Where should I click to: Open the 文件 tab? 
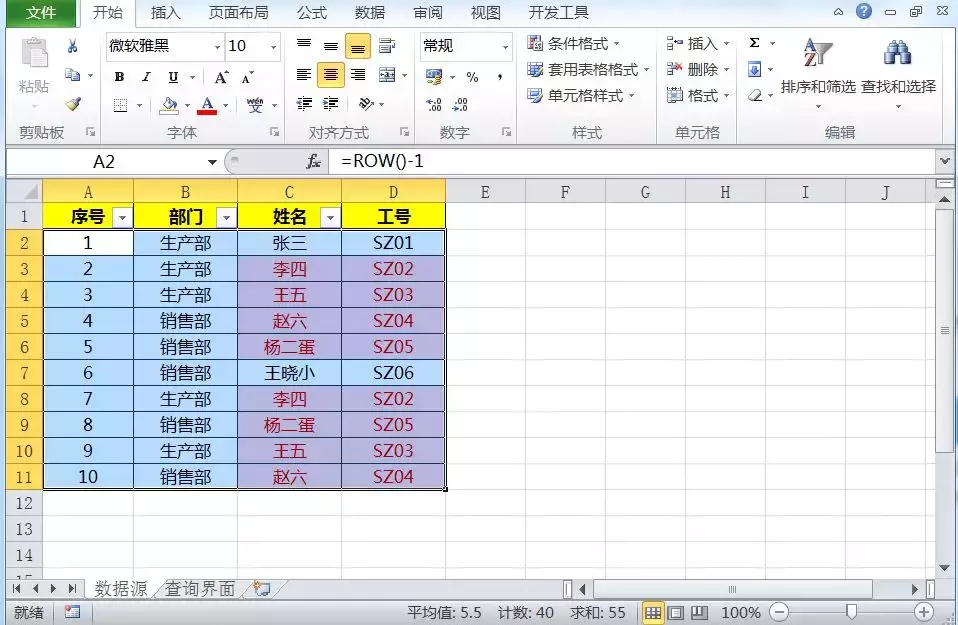[41, 13]
